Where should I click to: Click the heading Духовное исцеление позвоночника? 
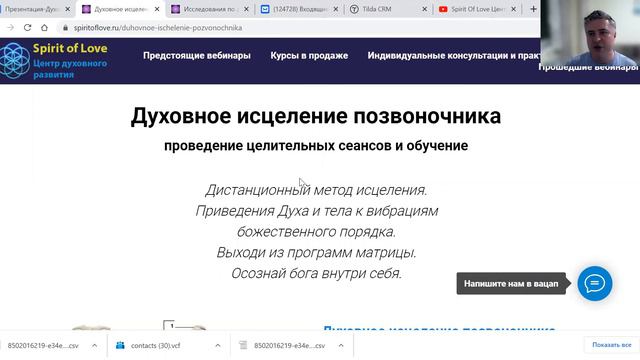[x=316, y=116]
